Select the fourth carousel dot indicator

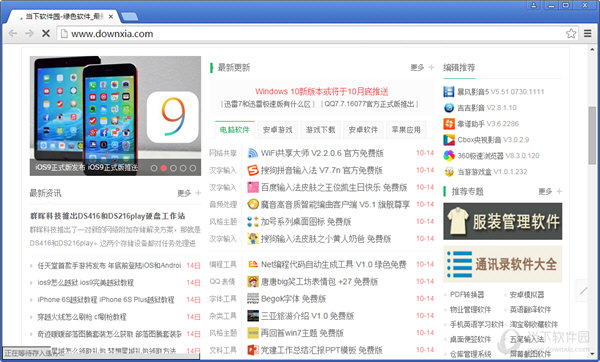click(x=183, y=168)
